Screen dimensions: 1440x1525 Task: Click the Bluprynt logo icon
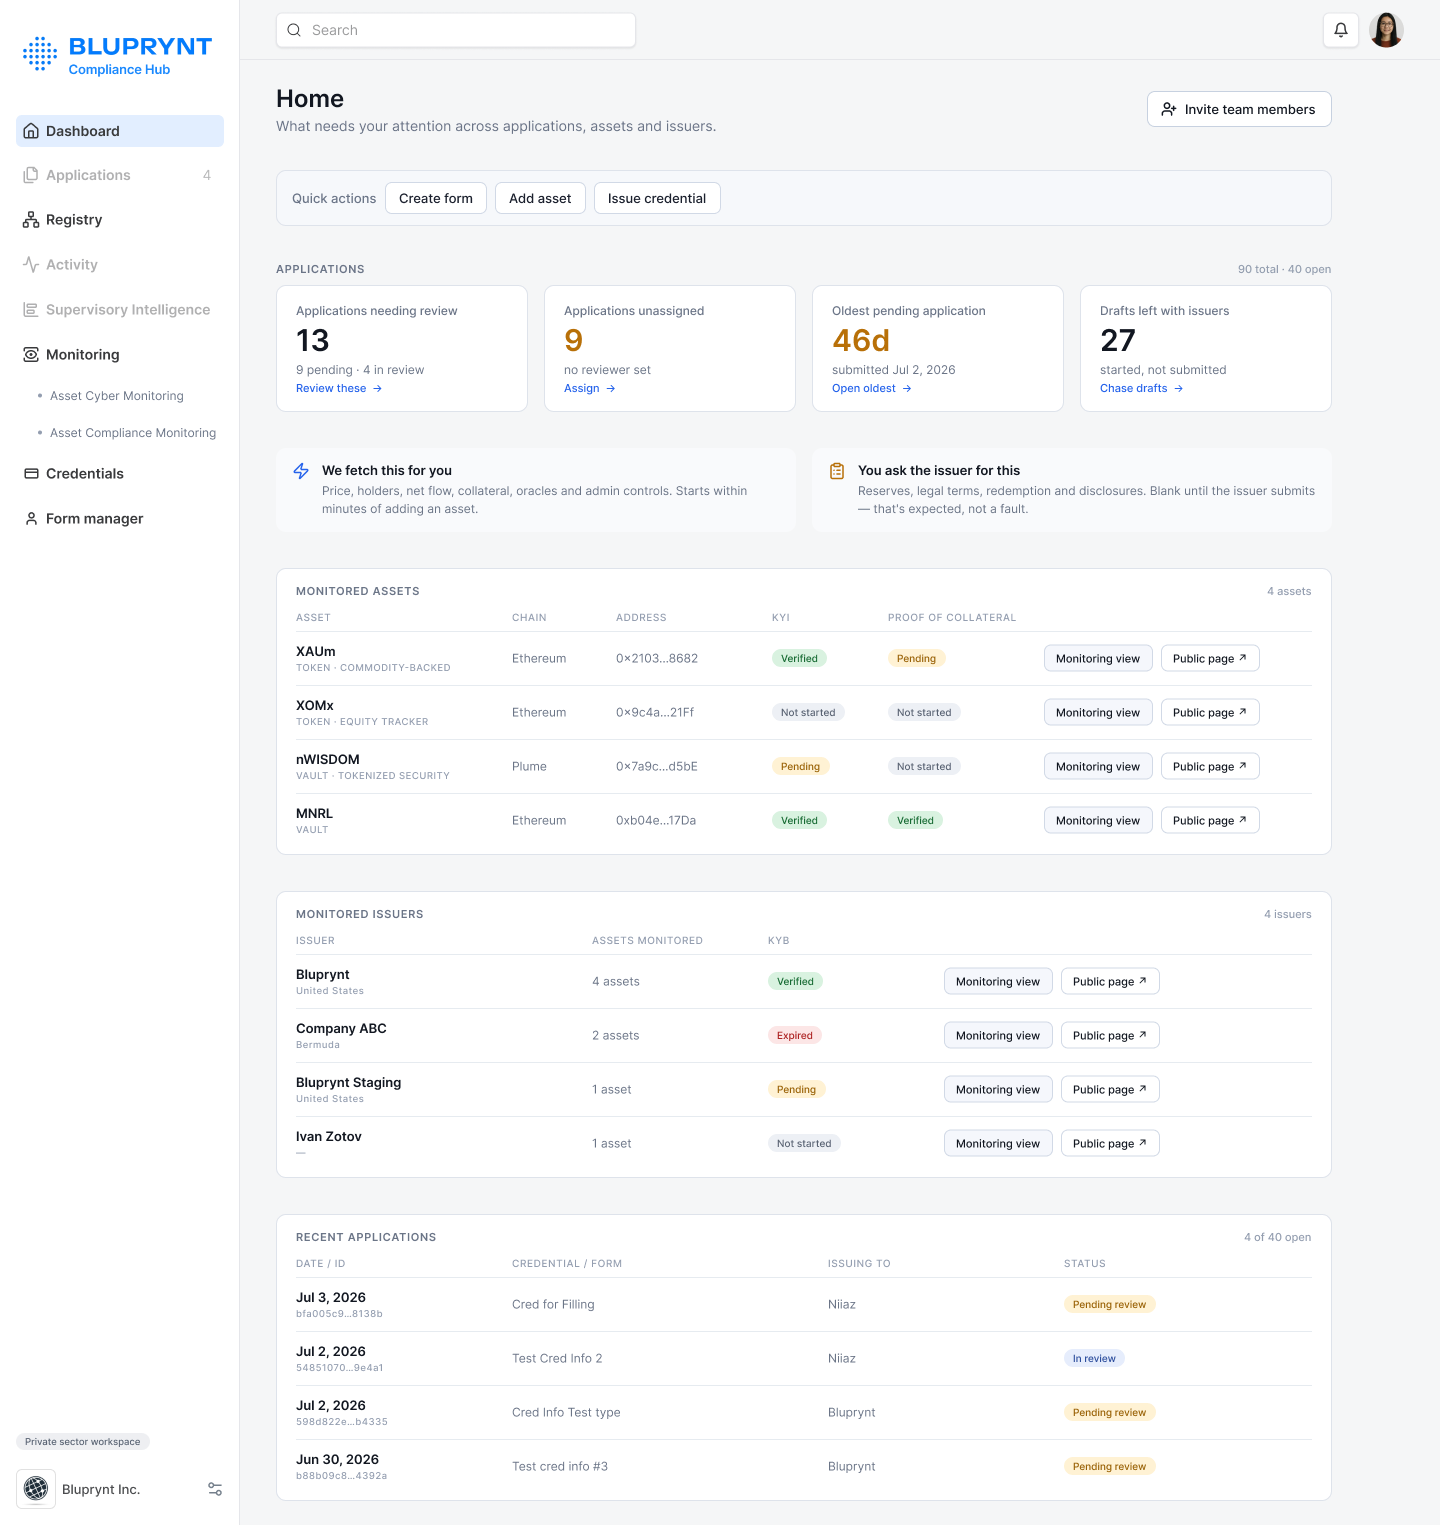click(x=40, y=54)
